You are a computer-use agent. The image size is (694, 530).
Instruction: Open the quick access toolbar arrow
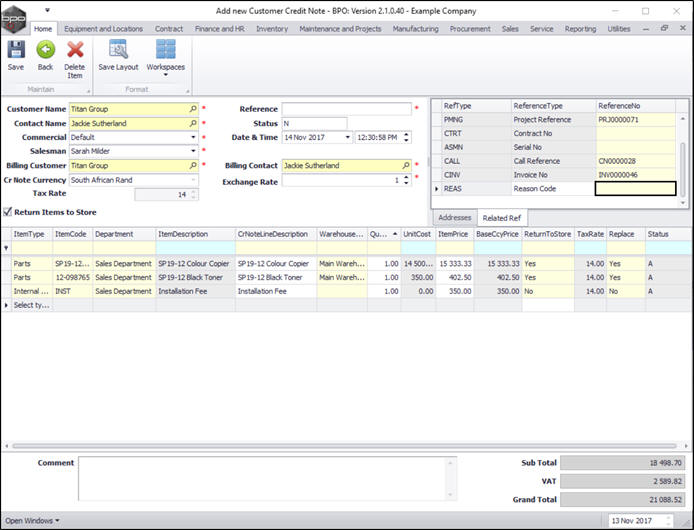click(47, 10)
